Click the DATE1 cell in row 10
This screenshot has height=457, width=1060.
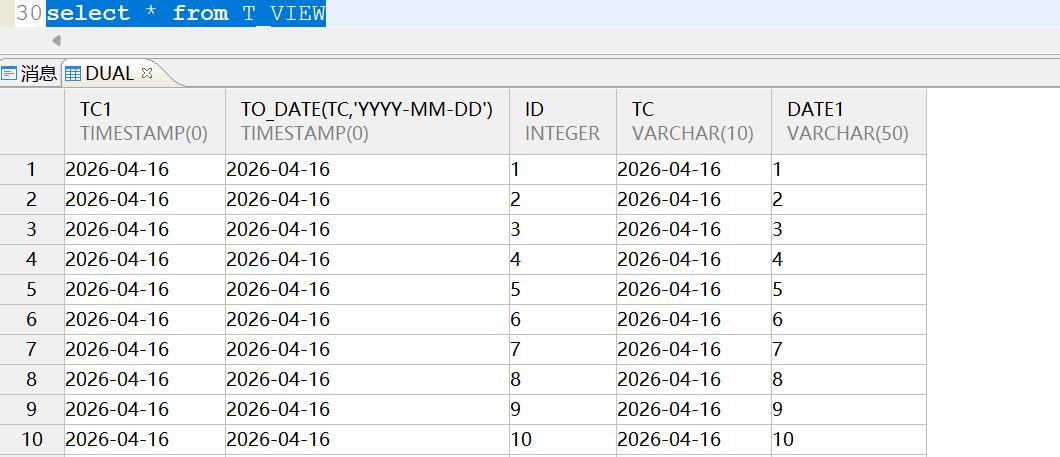[848, 440]
